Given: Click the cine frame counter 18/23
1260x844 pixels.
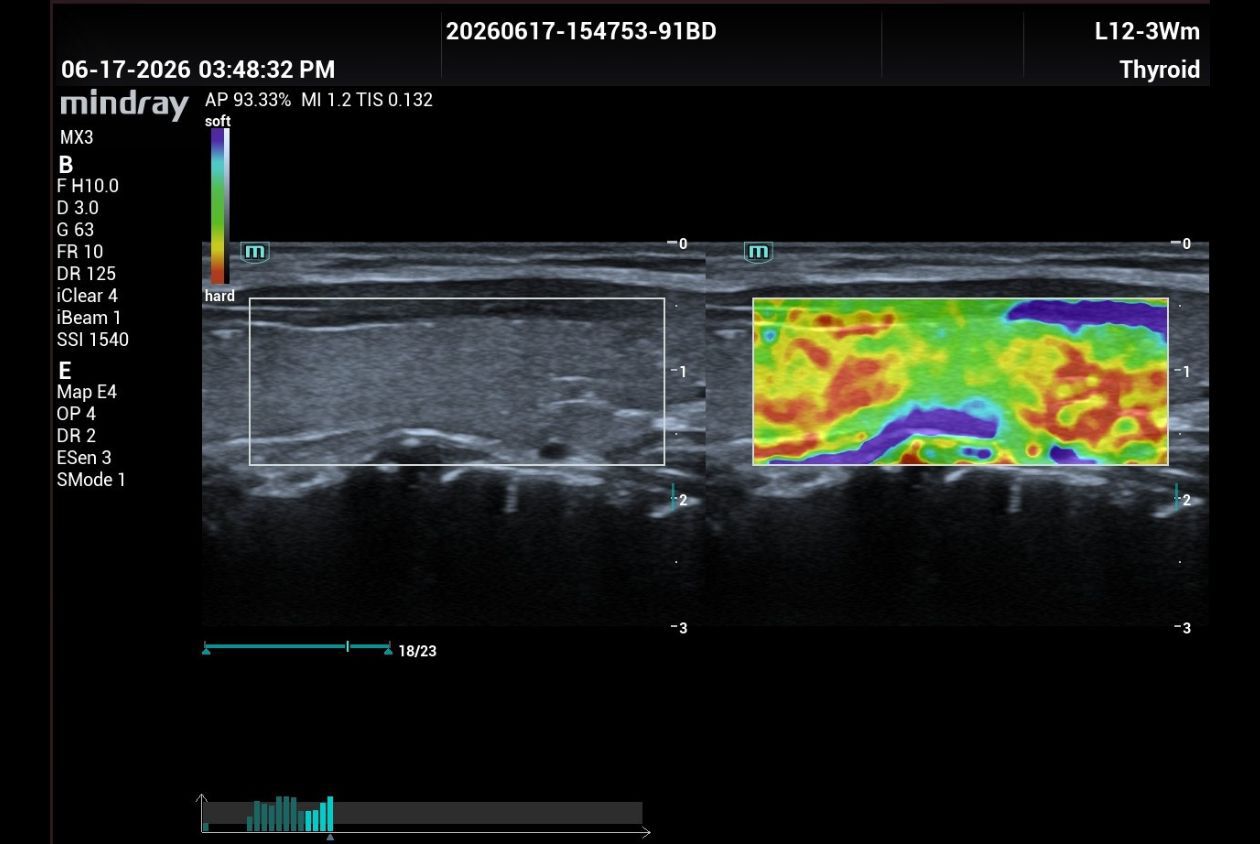Looking at the screenshot, I should coord(417,651).
